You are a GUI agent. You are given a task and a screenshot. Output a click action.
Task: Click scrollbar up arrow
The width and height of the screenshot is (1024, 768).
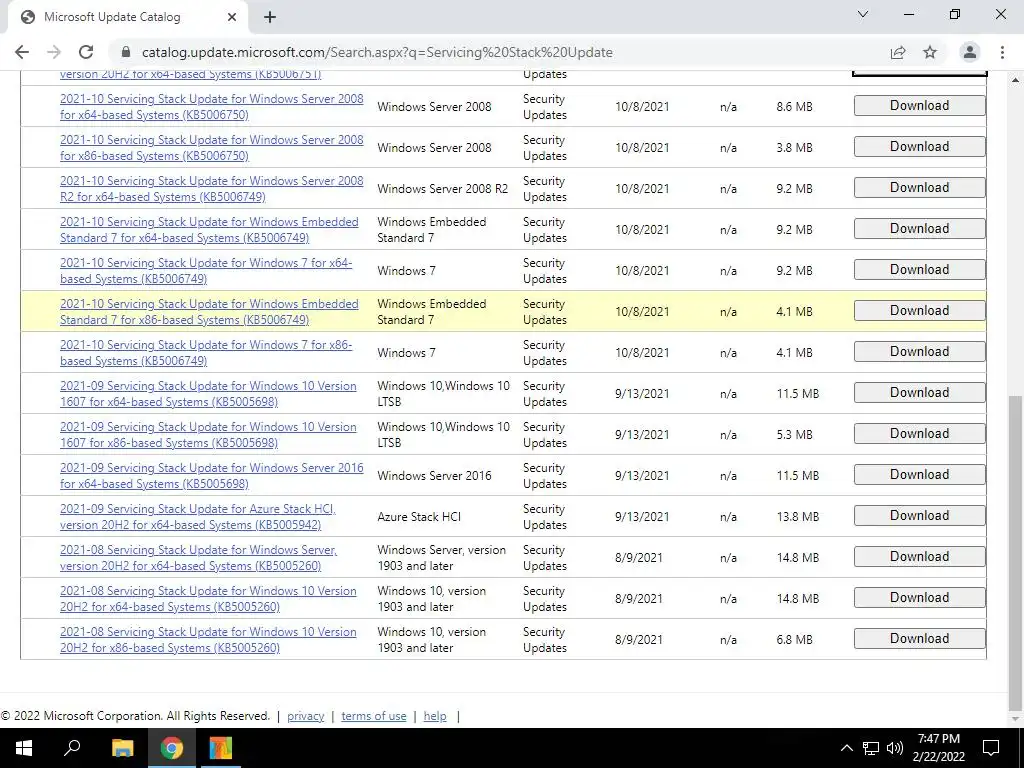coord(1016,80)
